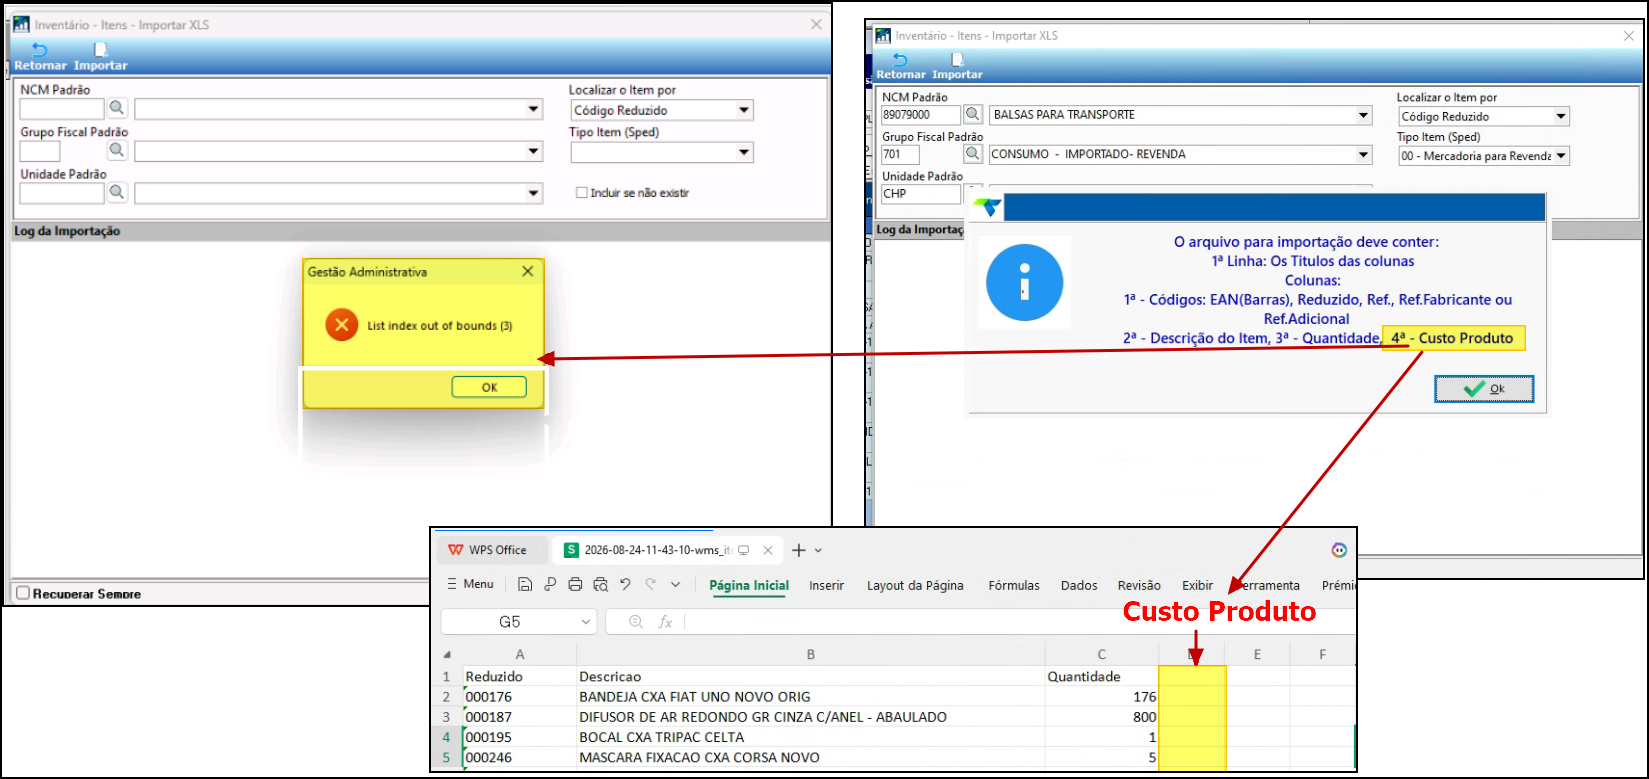This screenshot has width=1649, height=779.
Task: Open Layout da Página ribbon tab
Action: tap(915, 585)
